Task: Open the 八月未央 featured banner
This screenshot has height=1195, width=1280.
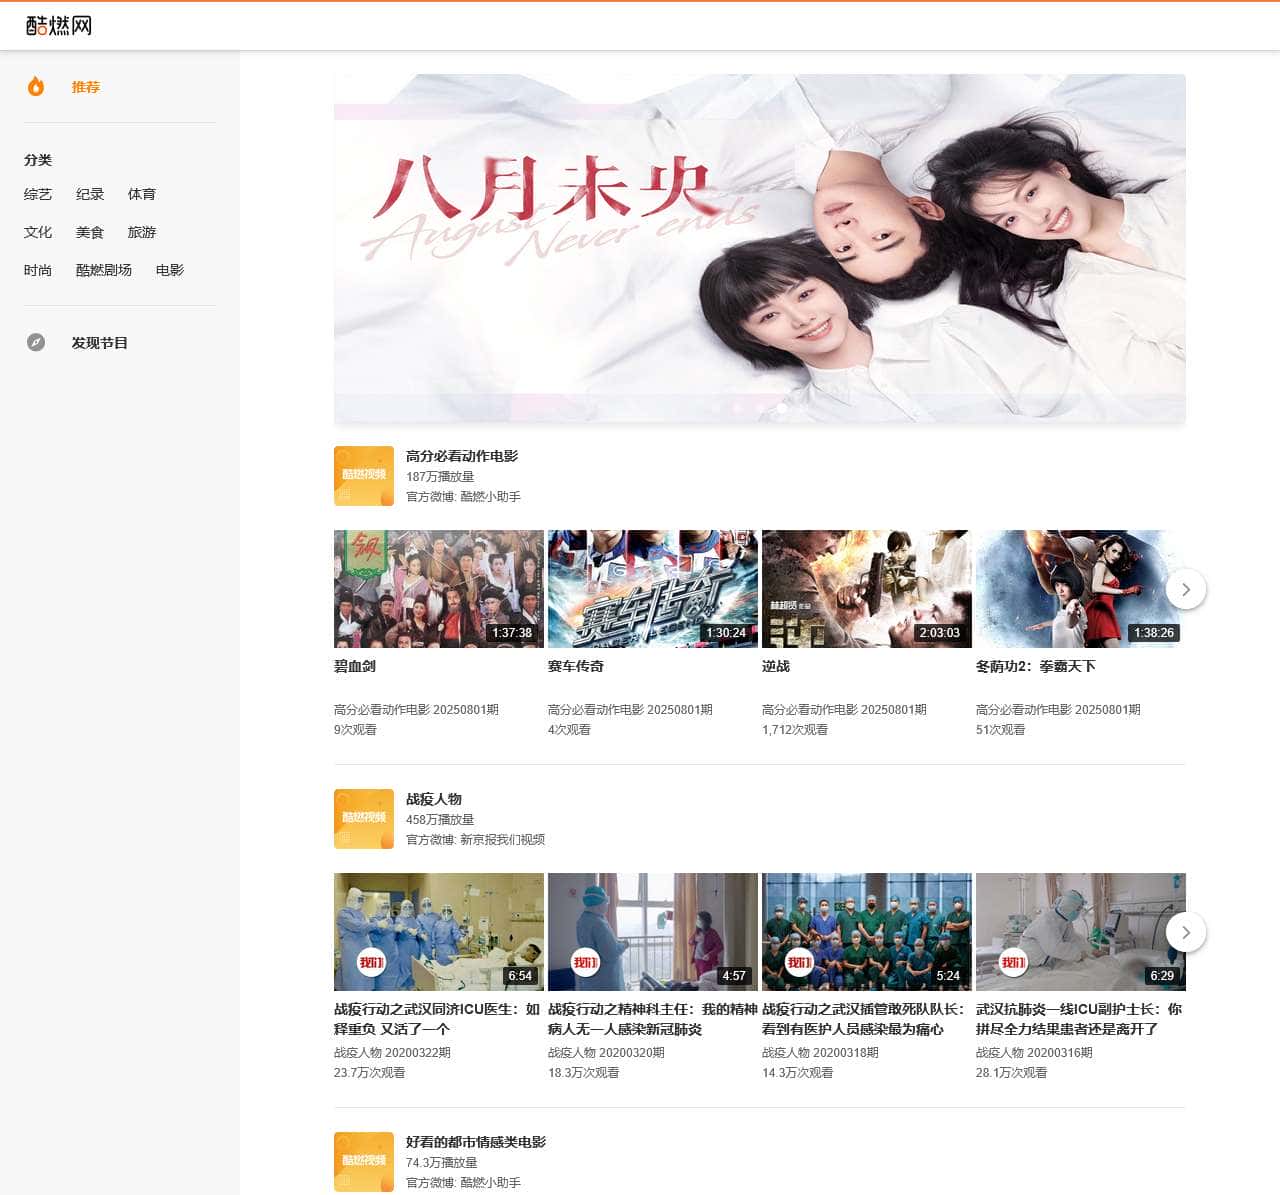Action: [x=759, y=248]
